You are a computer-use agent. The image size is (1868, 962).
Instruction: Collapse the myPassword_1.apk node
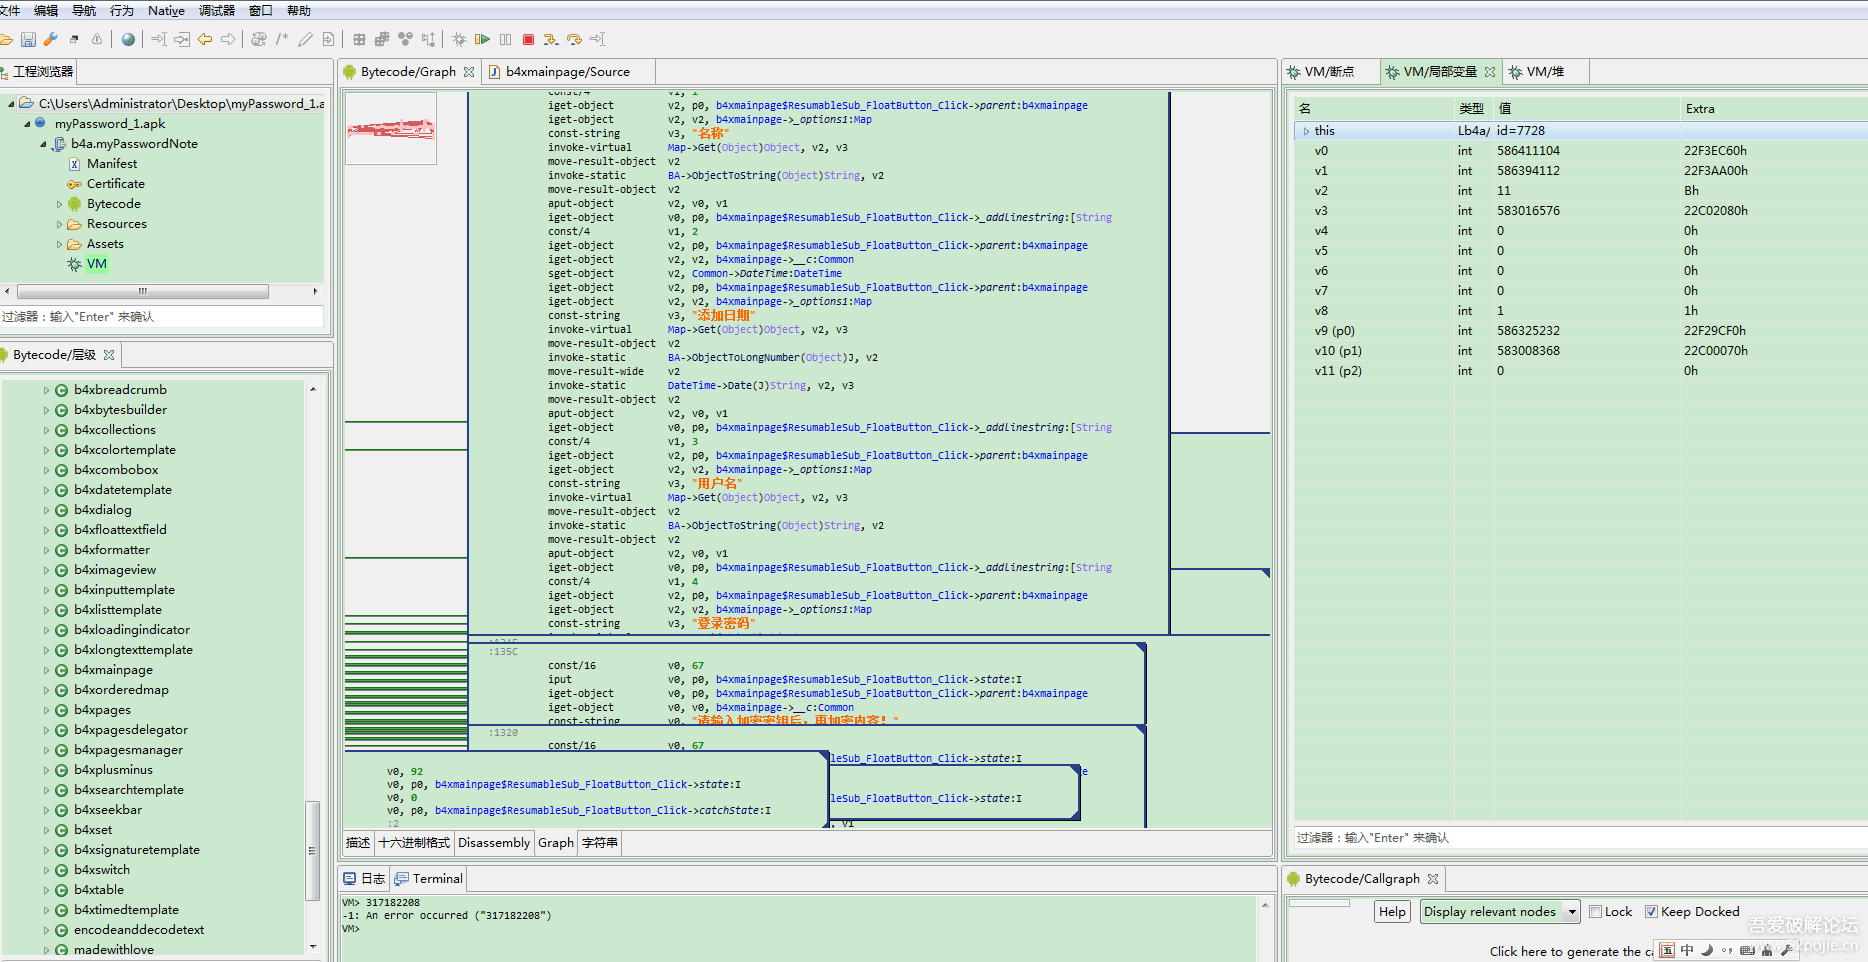pyautogui.click(x=27, y=124)
